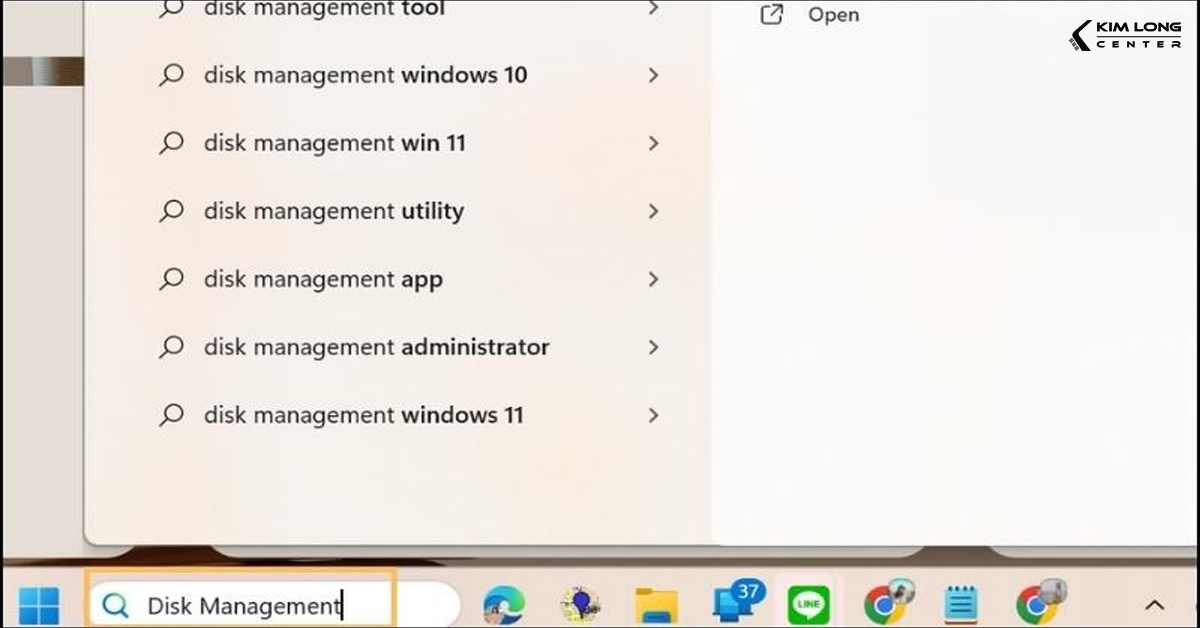Open File Explorer from the taskbar
This screenshot has width=1200, height=628.
[657, 605]
